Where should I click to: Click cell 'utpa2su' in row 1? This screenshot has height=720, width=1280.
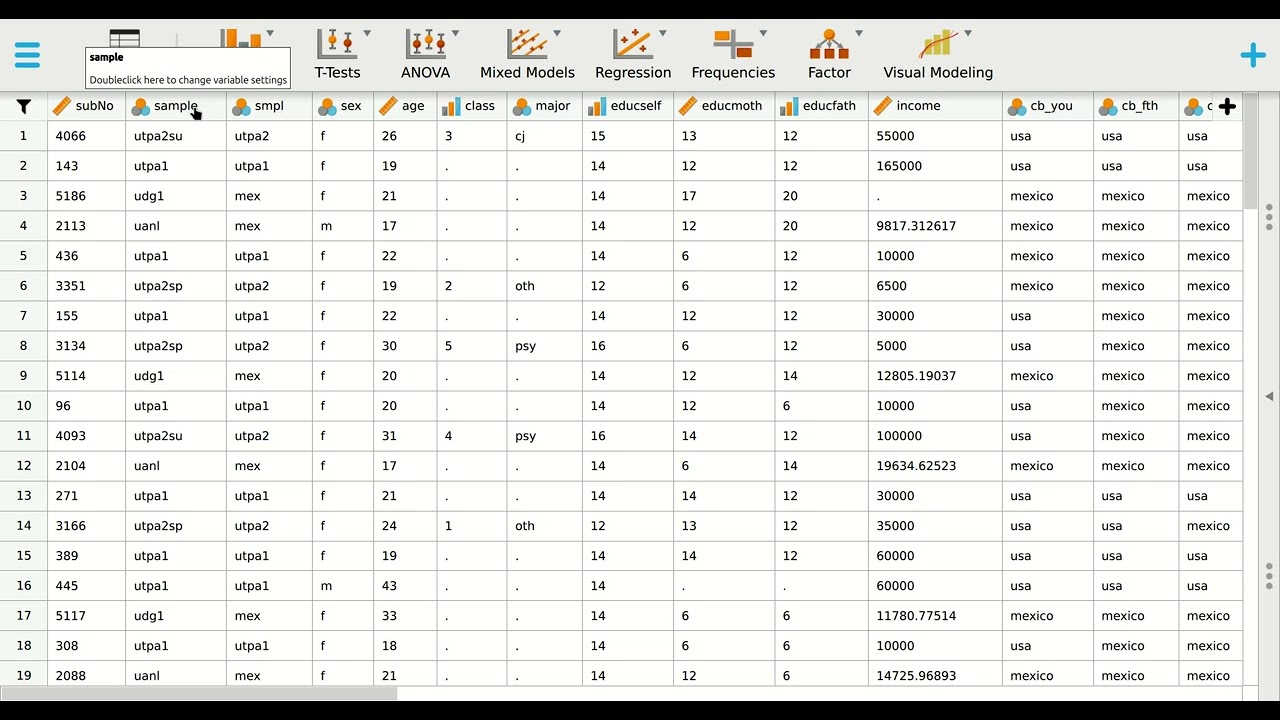(176, 136)
